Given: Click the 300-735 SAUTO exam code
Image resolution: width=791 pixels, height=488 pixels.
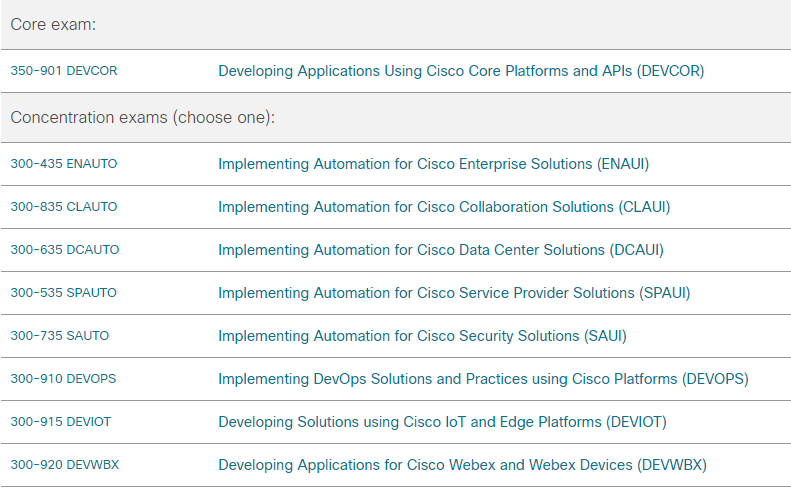Looking at the screenshot, I should pyautogui.click(x=60, y=336).
